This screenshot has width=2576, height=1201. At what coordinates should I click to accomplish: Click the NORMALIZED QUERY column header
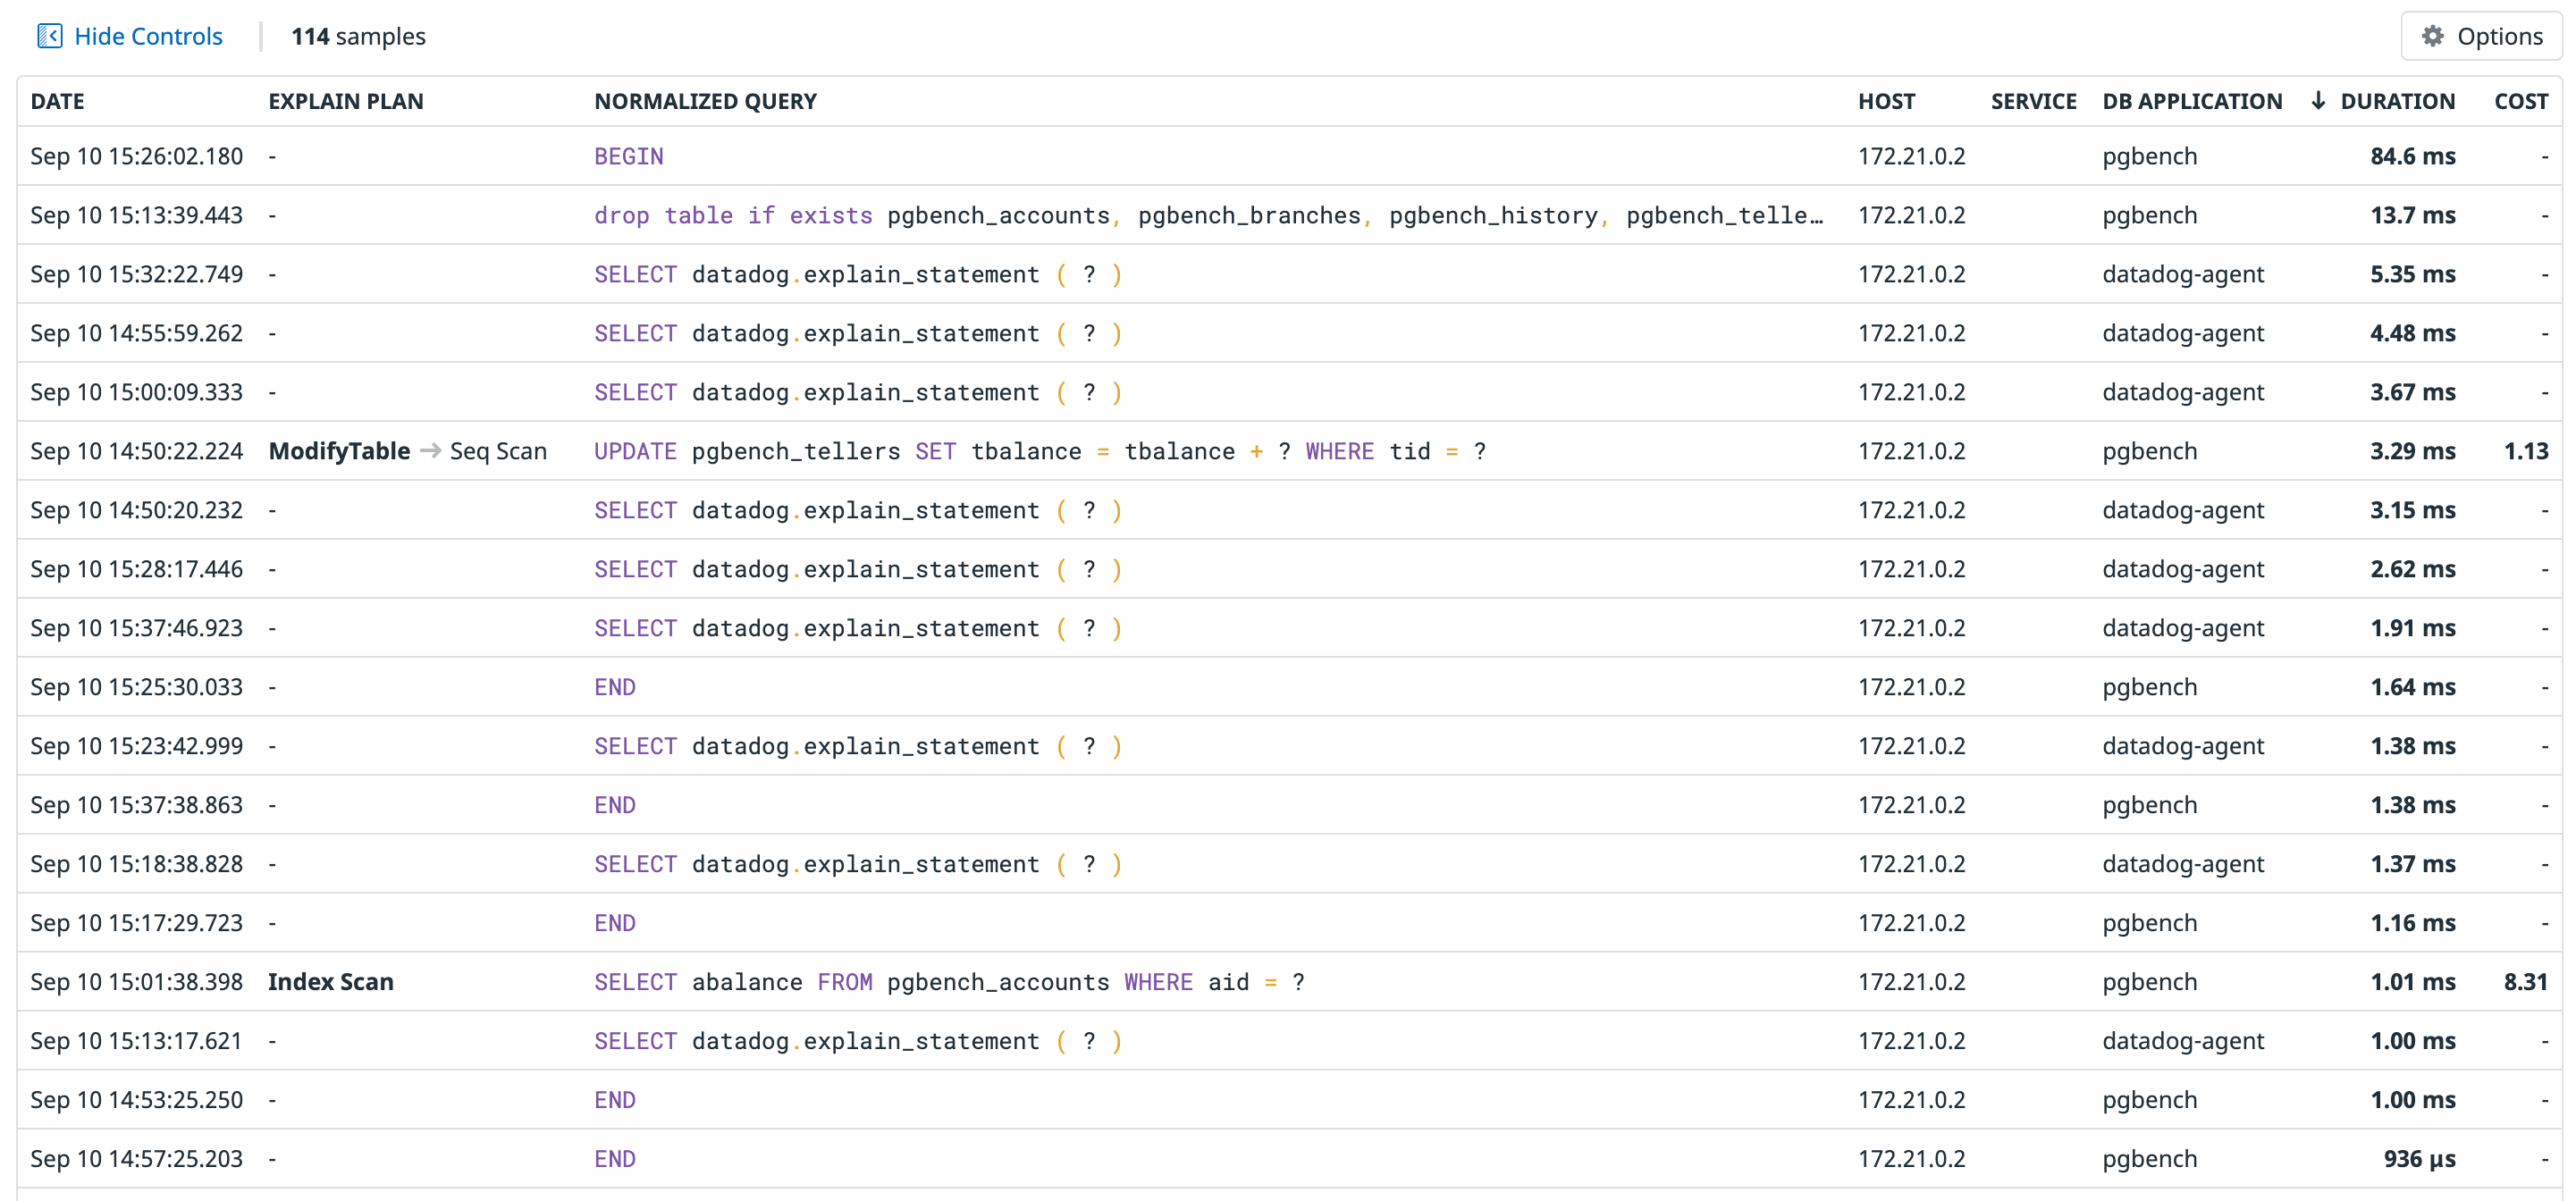[705, 101]
